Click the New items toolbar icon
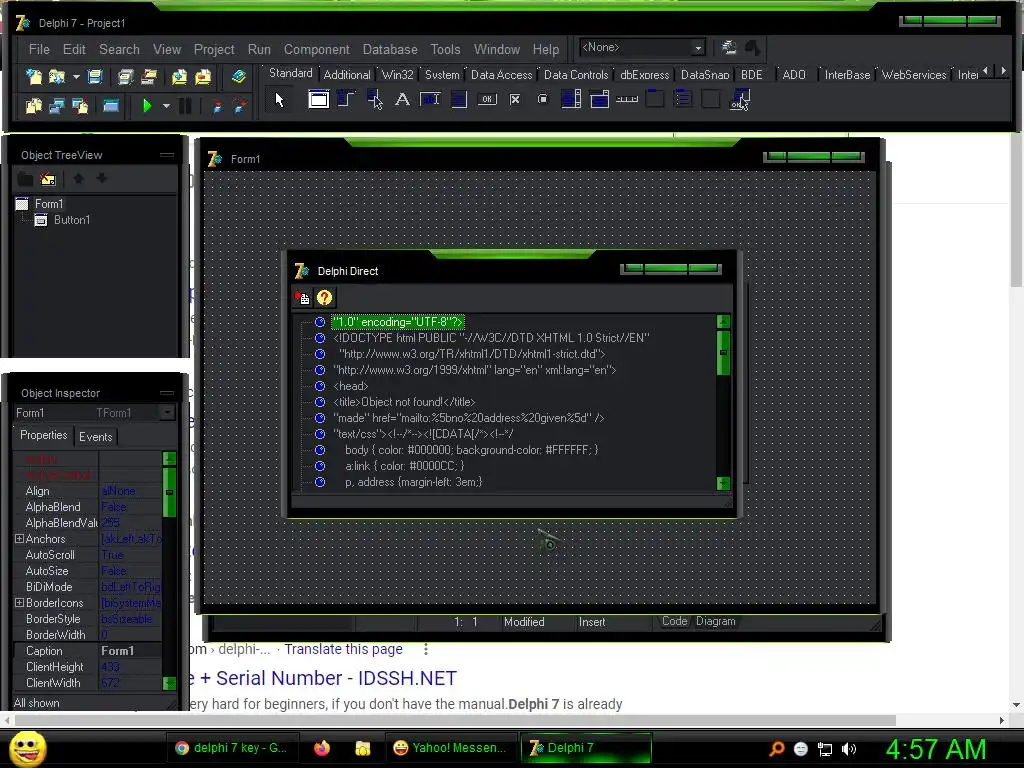Image resolution: width=1024 pixels, height=768 pixels. pos(33,76)
